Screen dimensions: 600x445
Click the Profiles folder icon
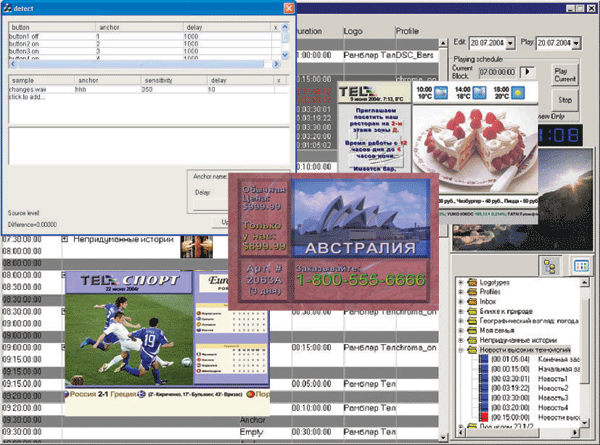click(472, 292)
